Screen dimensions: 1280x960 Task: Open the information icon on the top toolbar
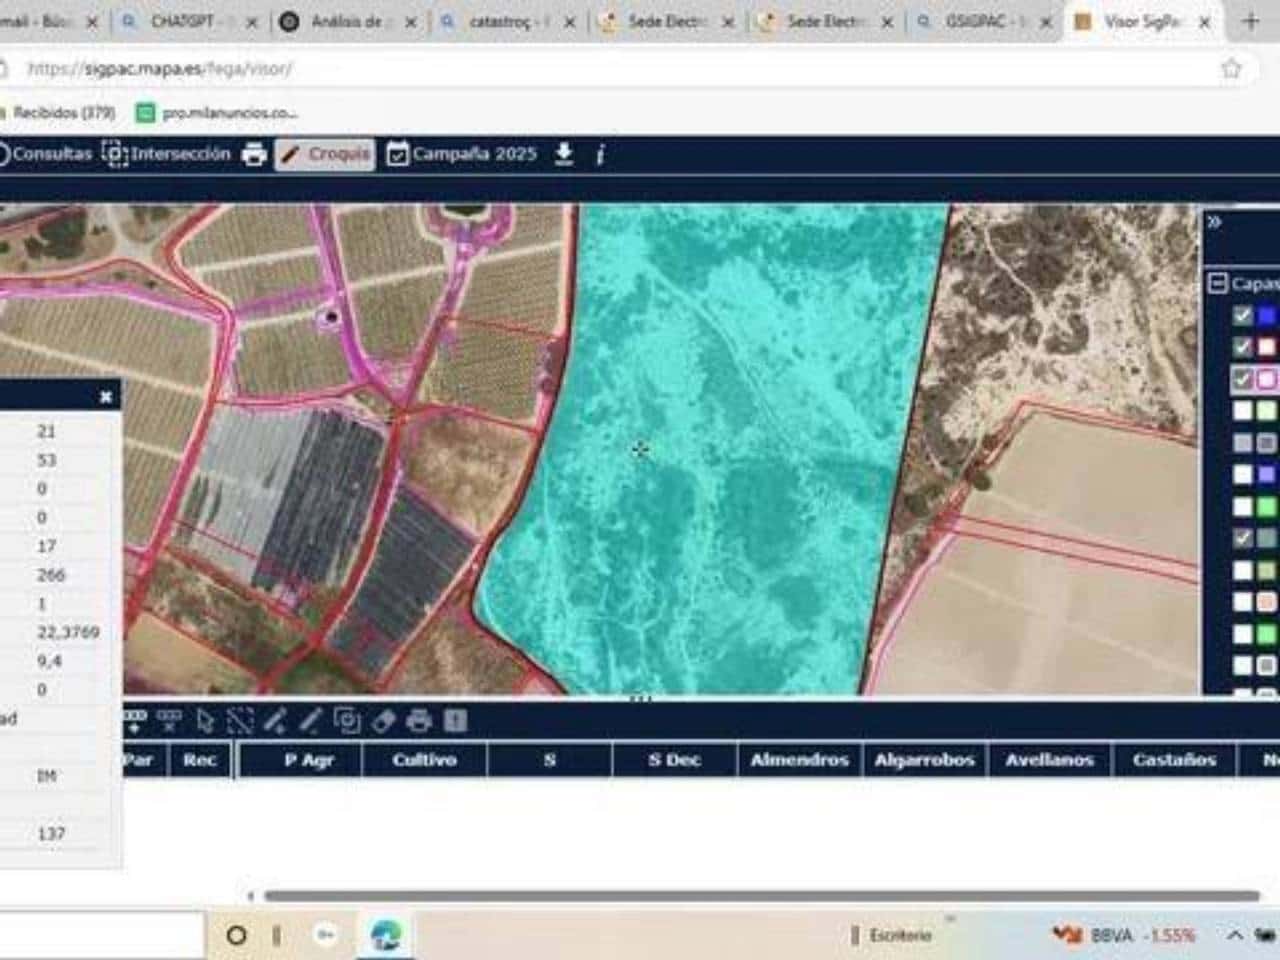tap(600, 153)
